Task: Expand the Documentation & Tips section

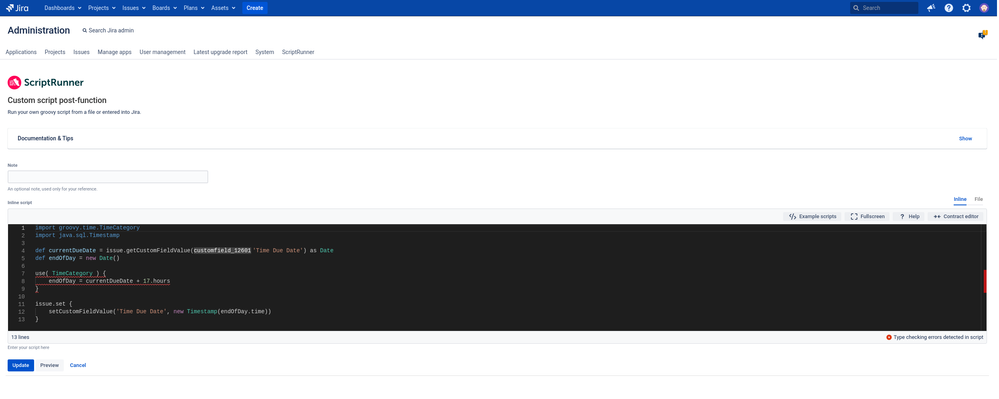Action: (497, 138)
